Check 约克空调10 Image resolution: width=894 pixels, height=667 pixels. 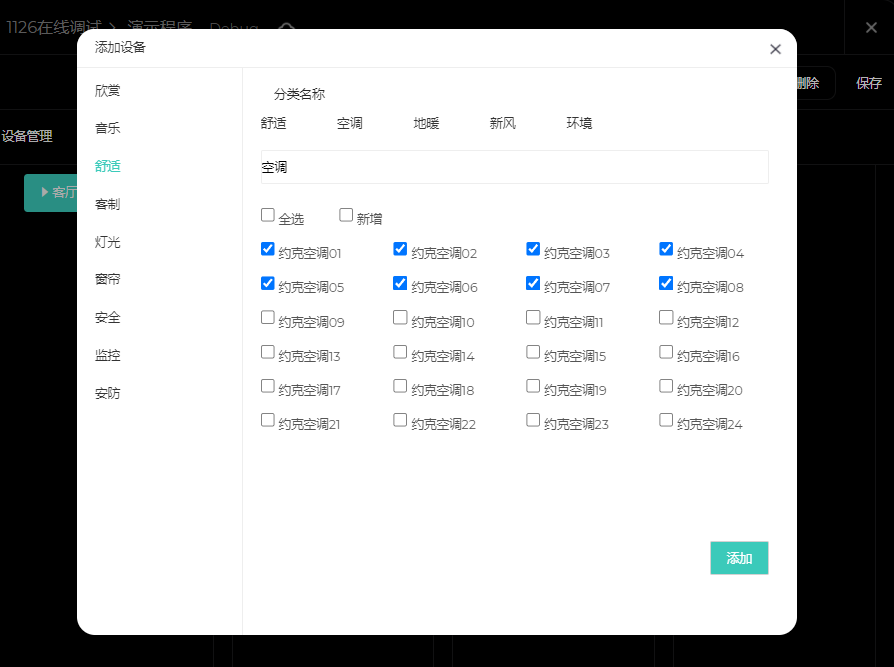pos(400,318)
